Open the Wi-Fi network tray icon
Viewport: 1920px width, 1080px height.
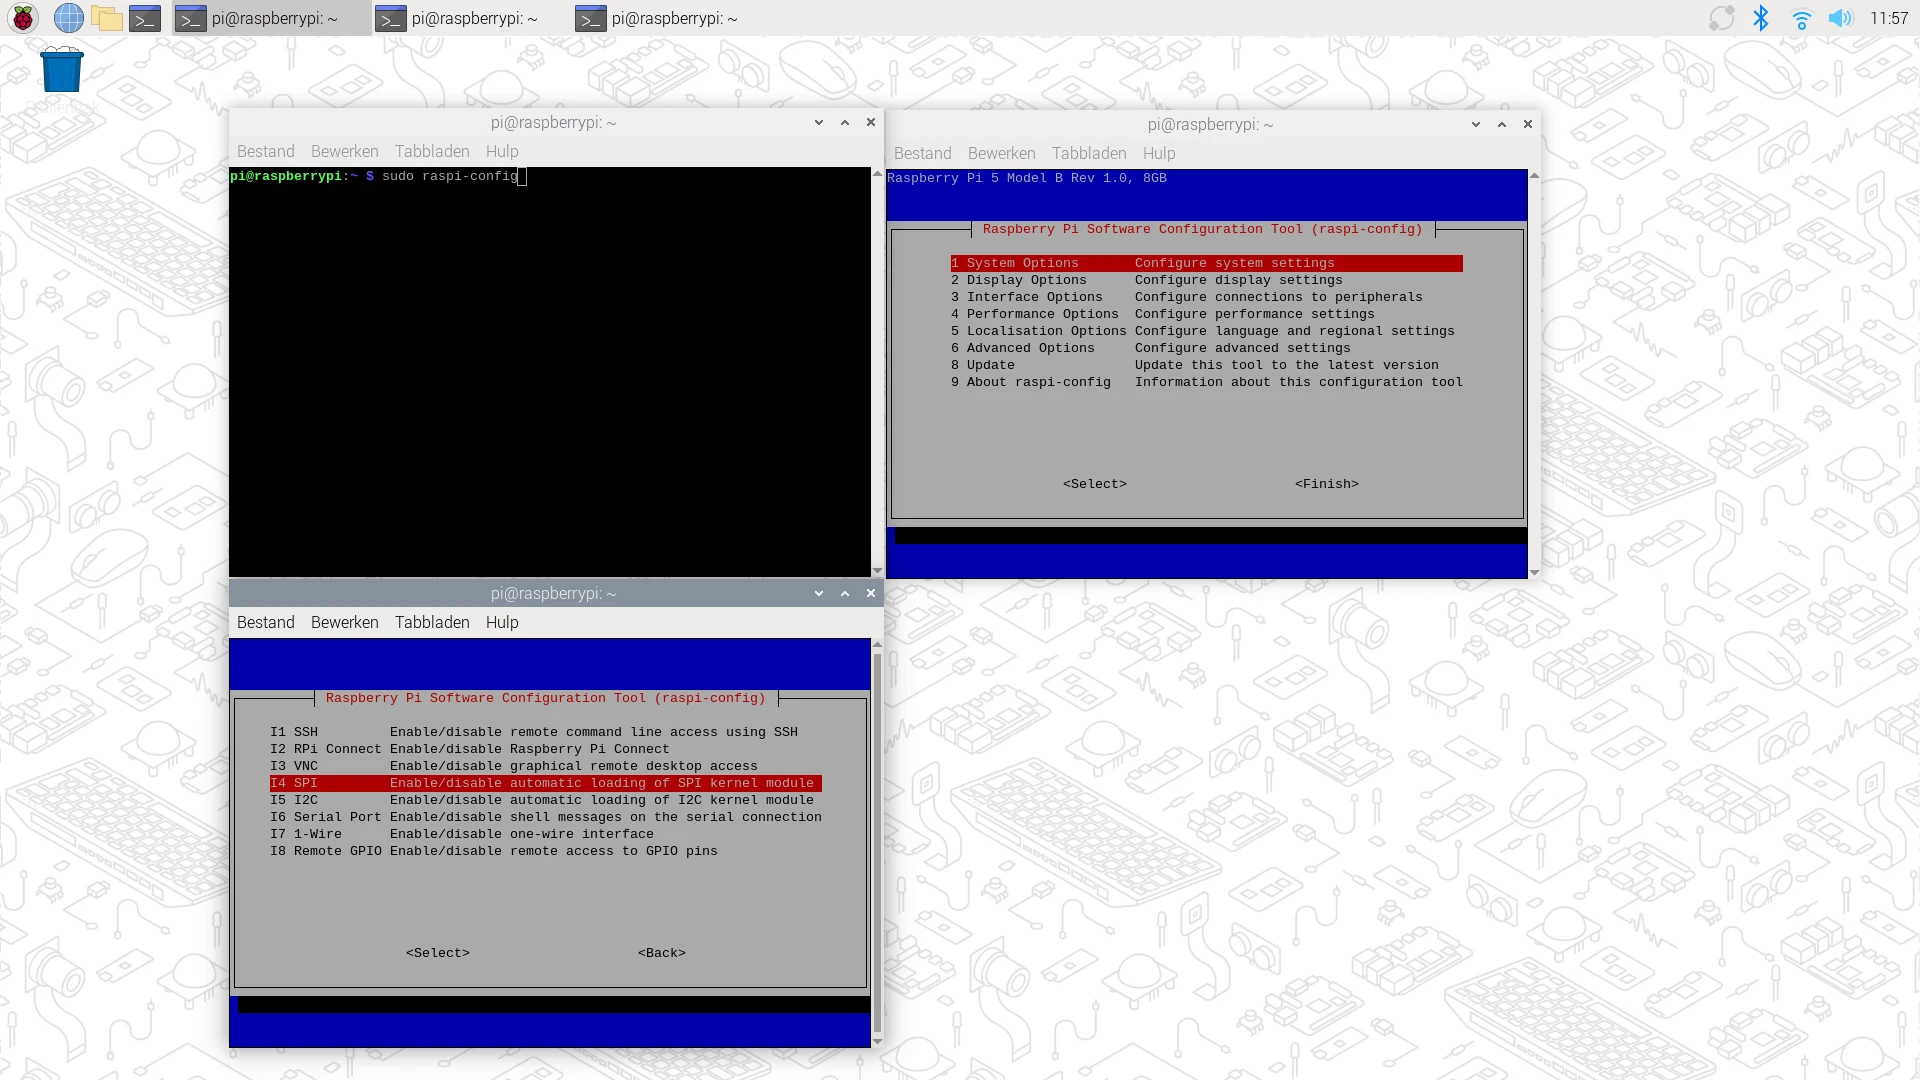1801,18
